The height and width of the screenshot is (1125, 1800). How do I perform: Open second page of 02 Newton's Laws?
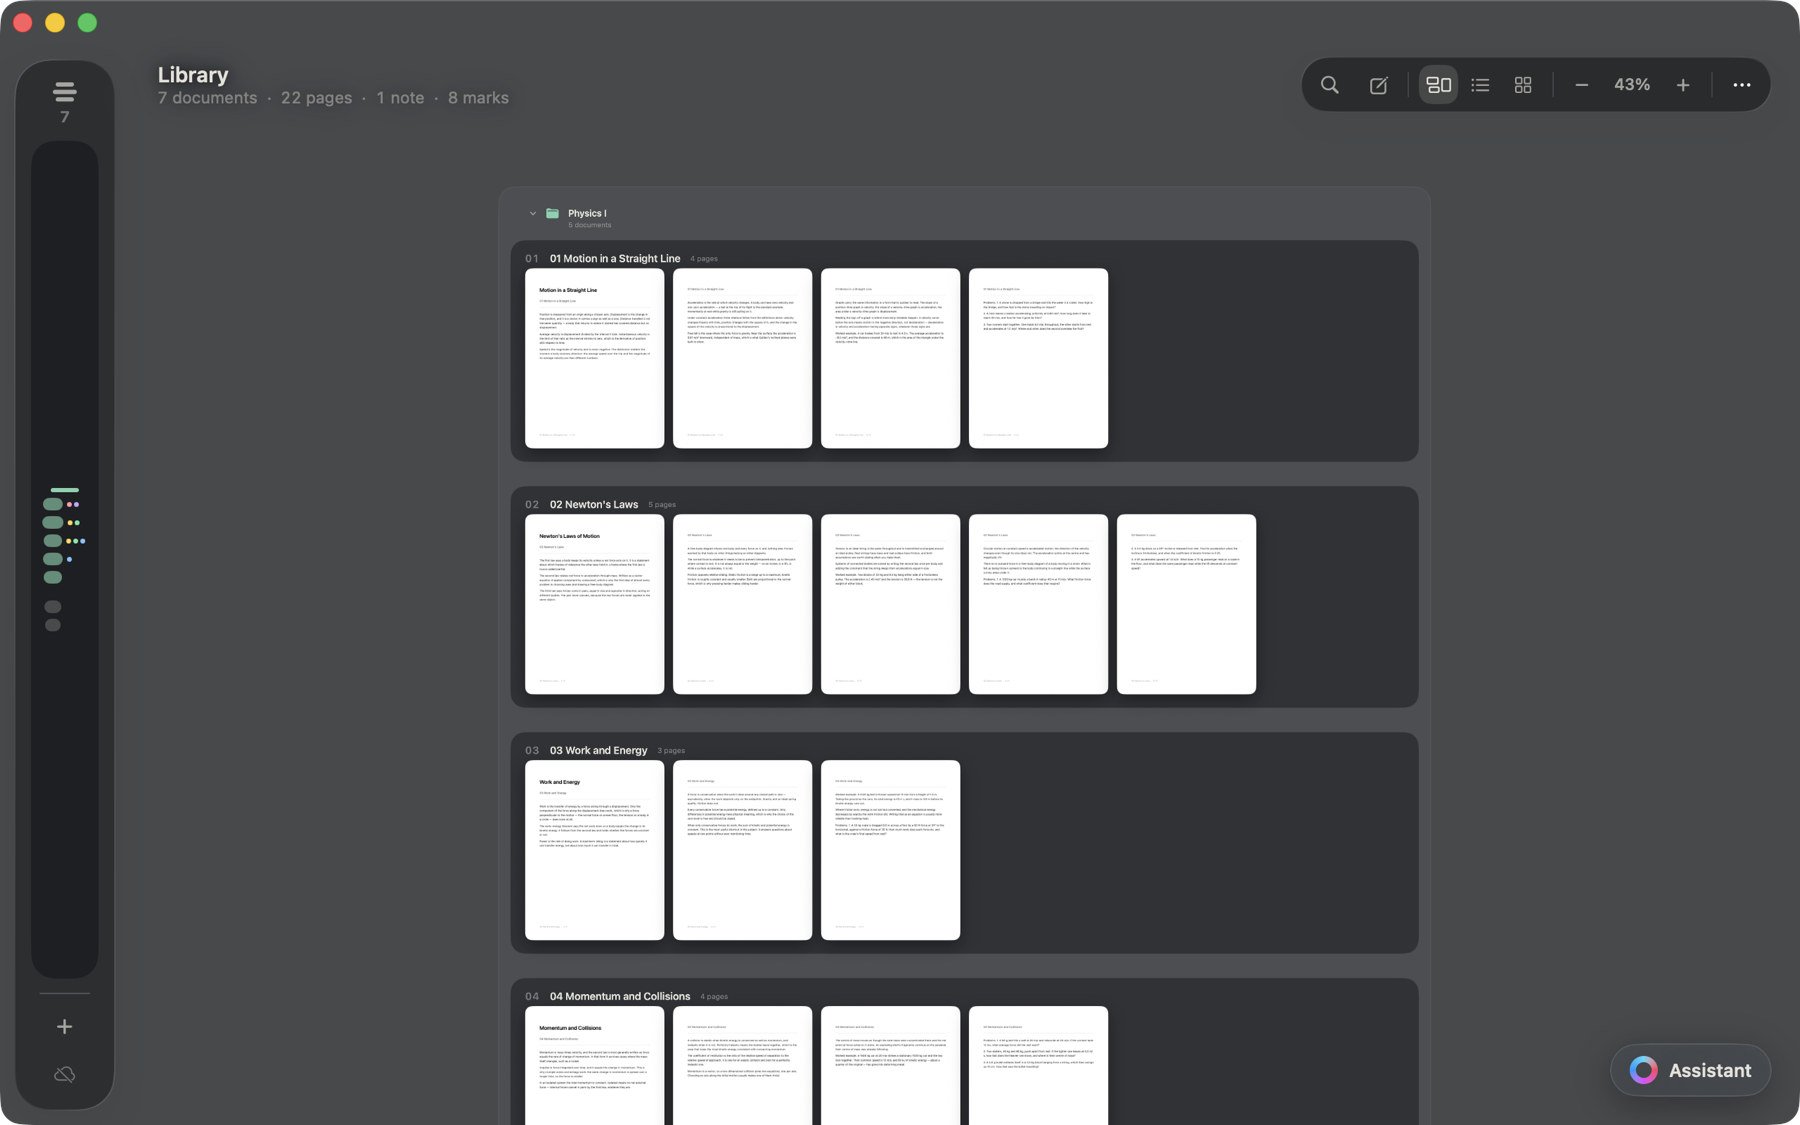coord(742,604)
